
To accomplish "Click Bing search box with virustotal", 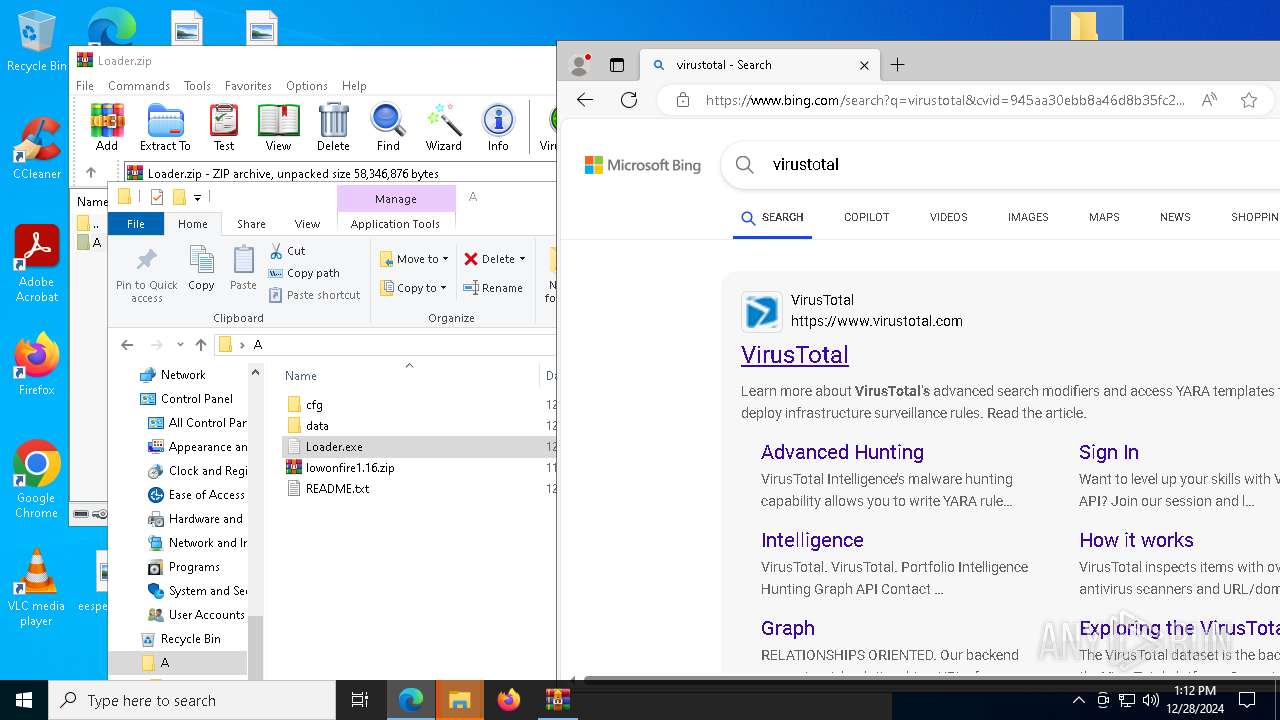I will [1000, 165].
